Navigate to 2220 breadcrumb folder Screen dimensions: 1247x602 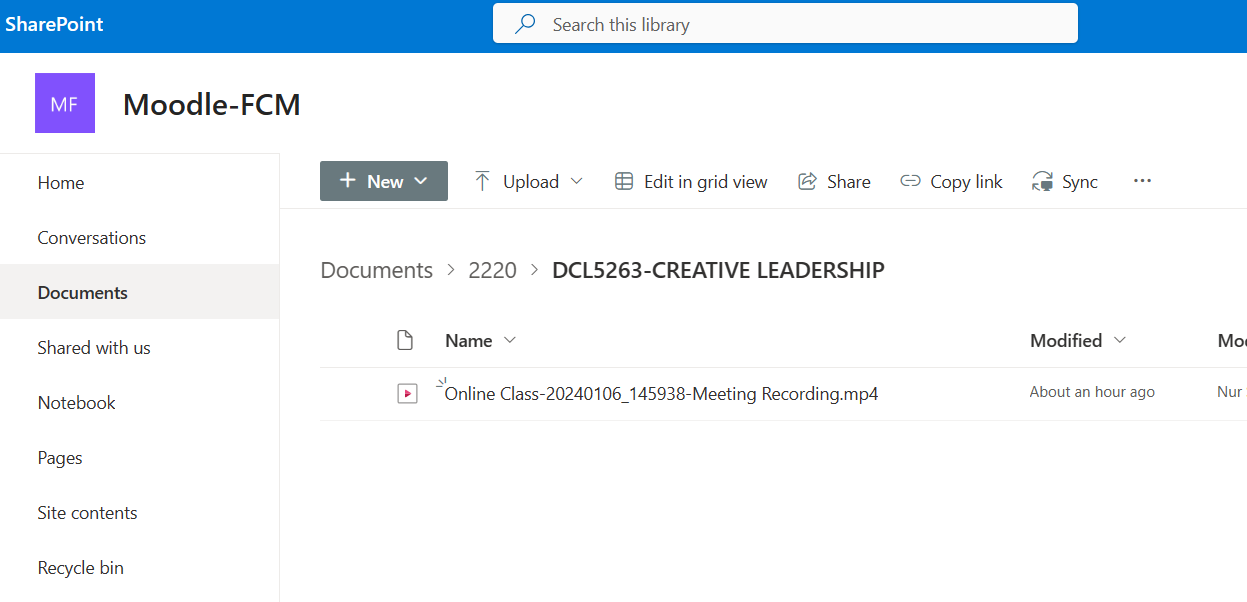(492, 270)
